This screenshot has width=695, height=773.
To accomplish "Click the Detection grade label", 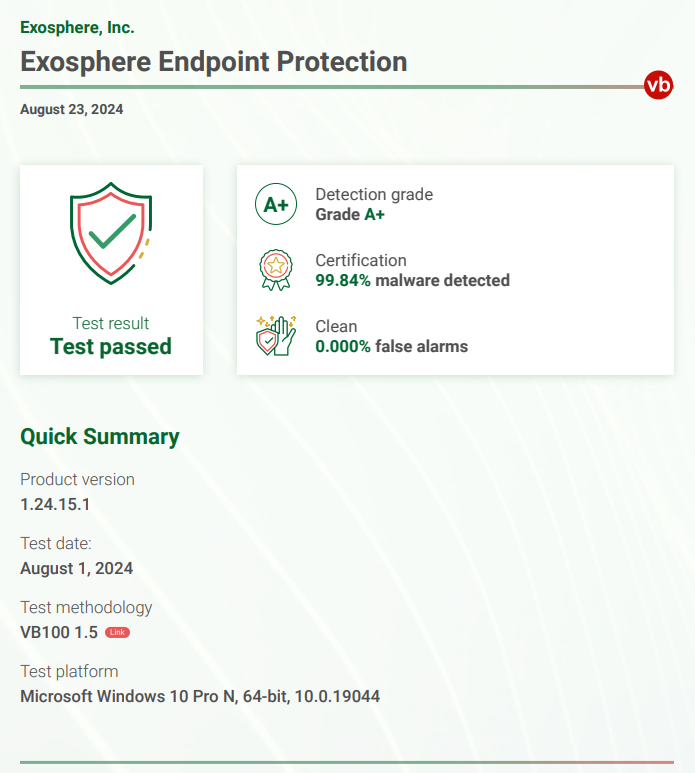I will click(x=374, y=195).
